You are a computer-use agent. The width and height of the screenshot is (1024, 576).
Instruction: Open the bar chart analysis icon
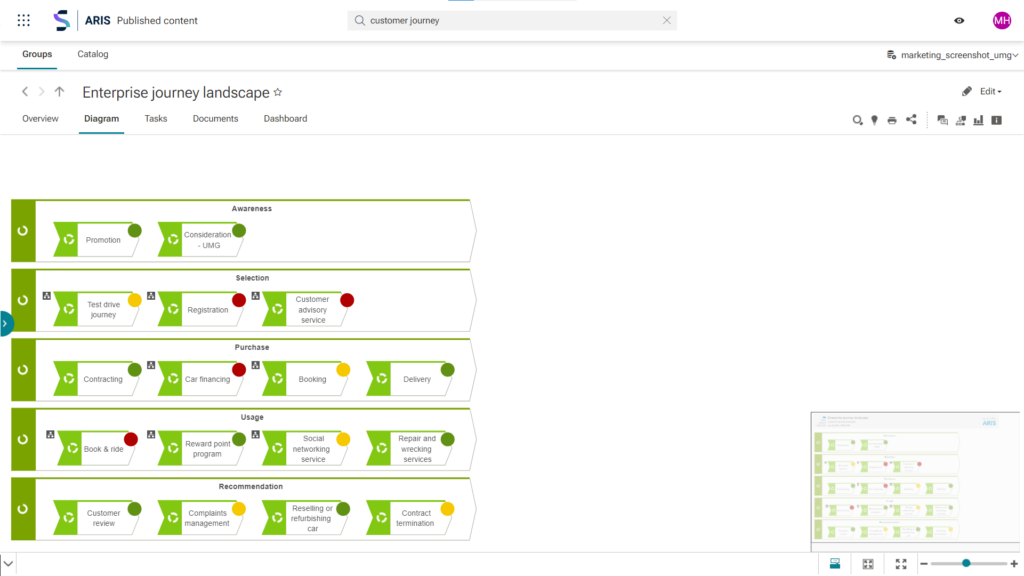pos(978,120)
